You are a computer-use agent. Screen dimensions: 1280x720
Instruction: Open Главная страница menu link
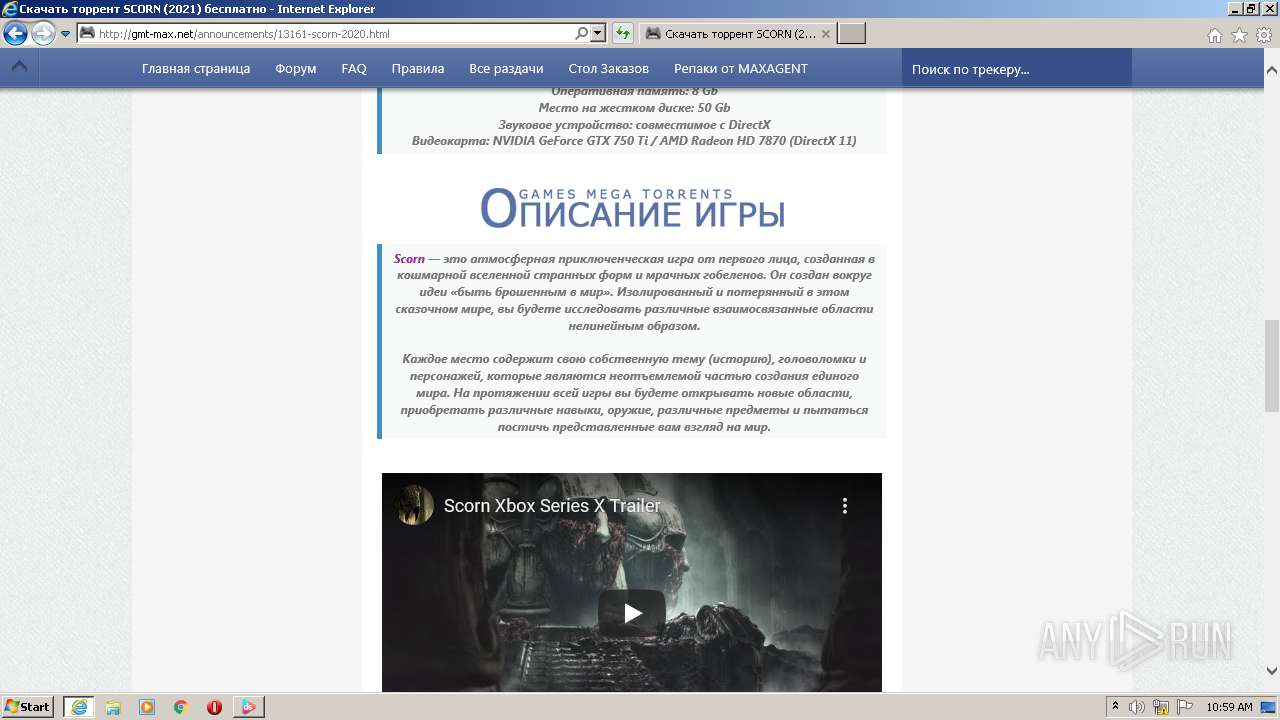click(196, 69)
